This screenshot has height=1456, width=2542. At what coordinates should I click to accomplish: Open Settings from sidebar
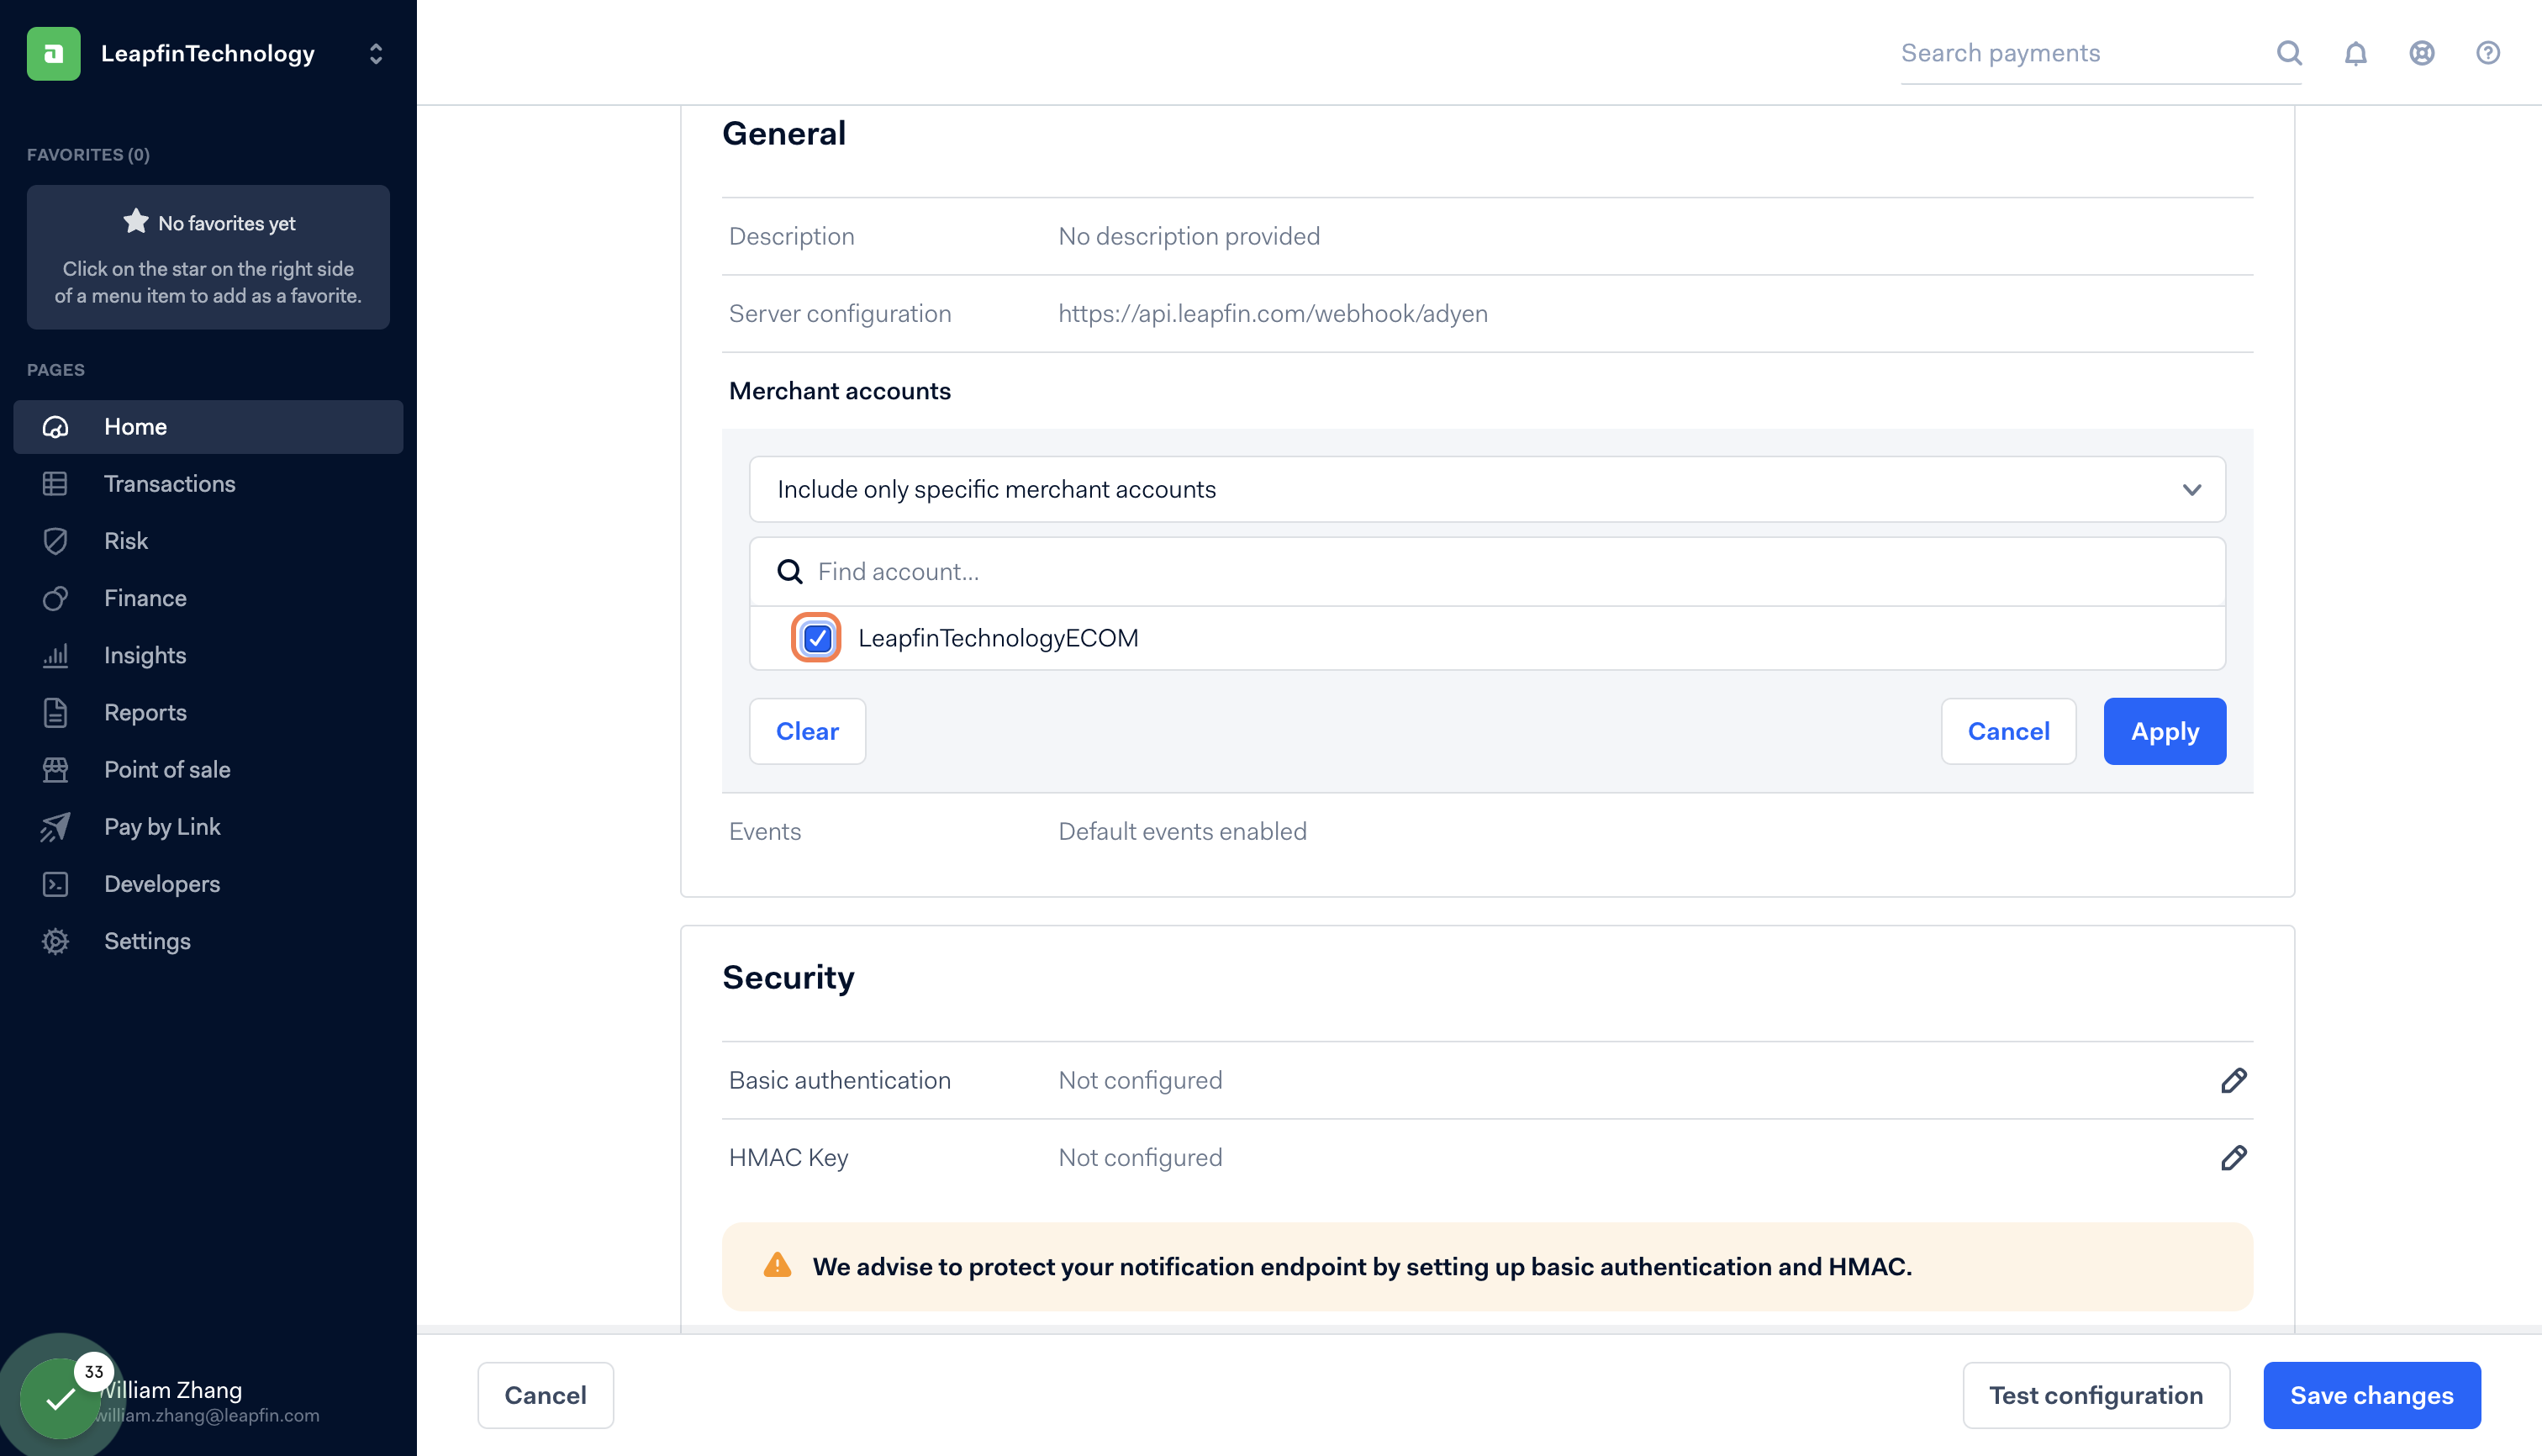click(x=147, y=941)
